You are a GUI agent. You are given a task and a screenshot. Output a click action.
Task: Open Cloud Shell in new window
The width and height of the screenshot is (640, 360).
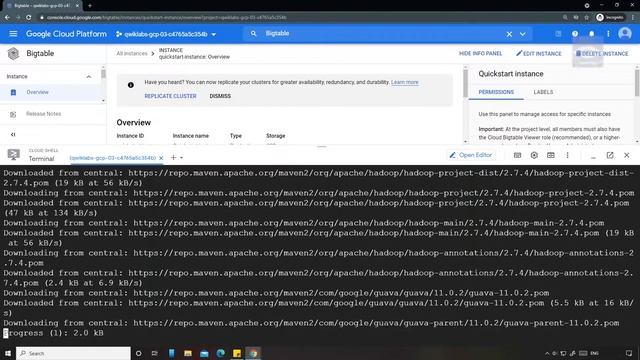[610, 155]
